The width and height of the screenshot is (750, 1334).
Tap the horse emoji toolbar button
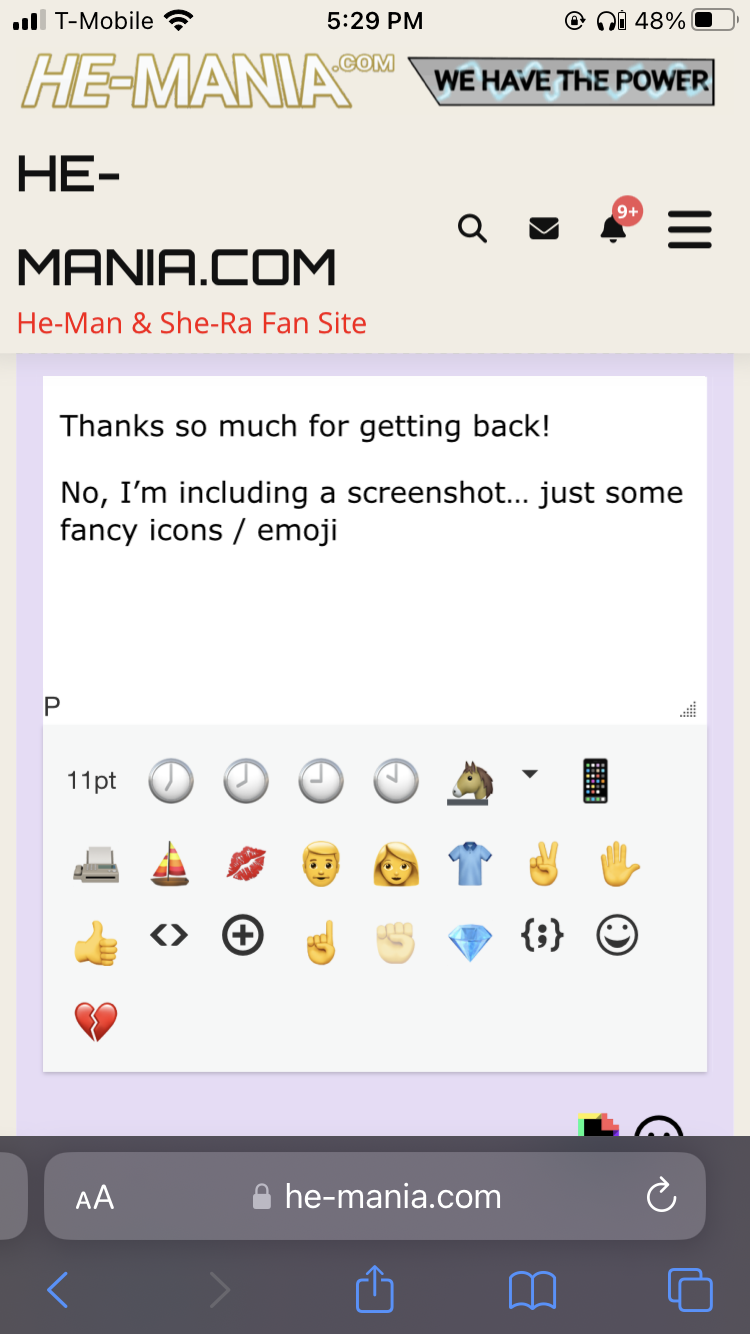470,781
